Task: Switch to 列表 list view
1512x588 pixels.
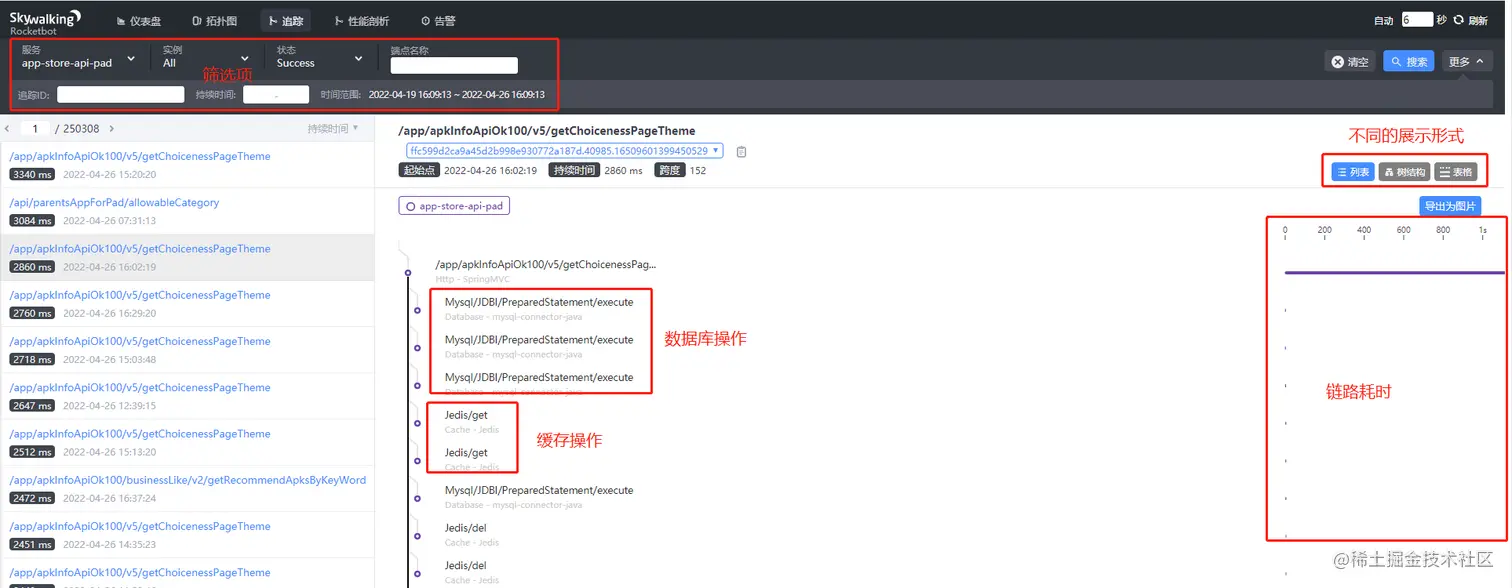Action: [1353, 172]
